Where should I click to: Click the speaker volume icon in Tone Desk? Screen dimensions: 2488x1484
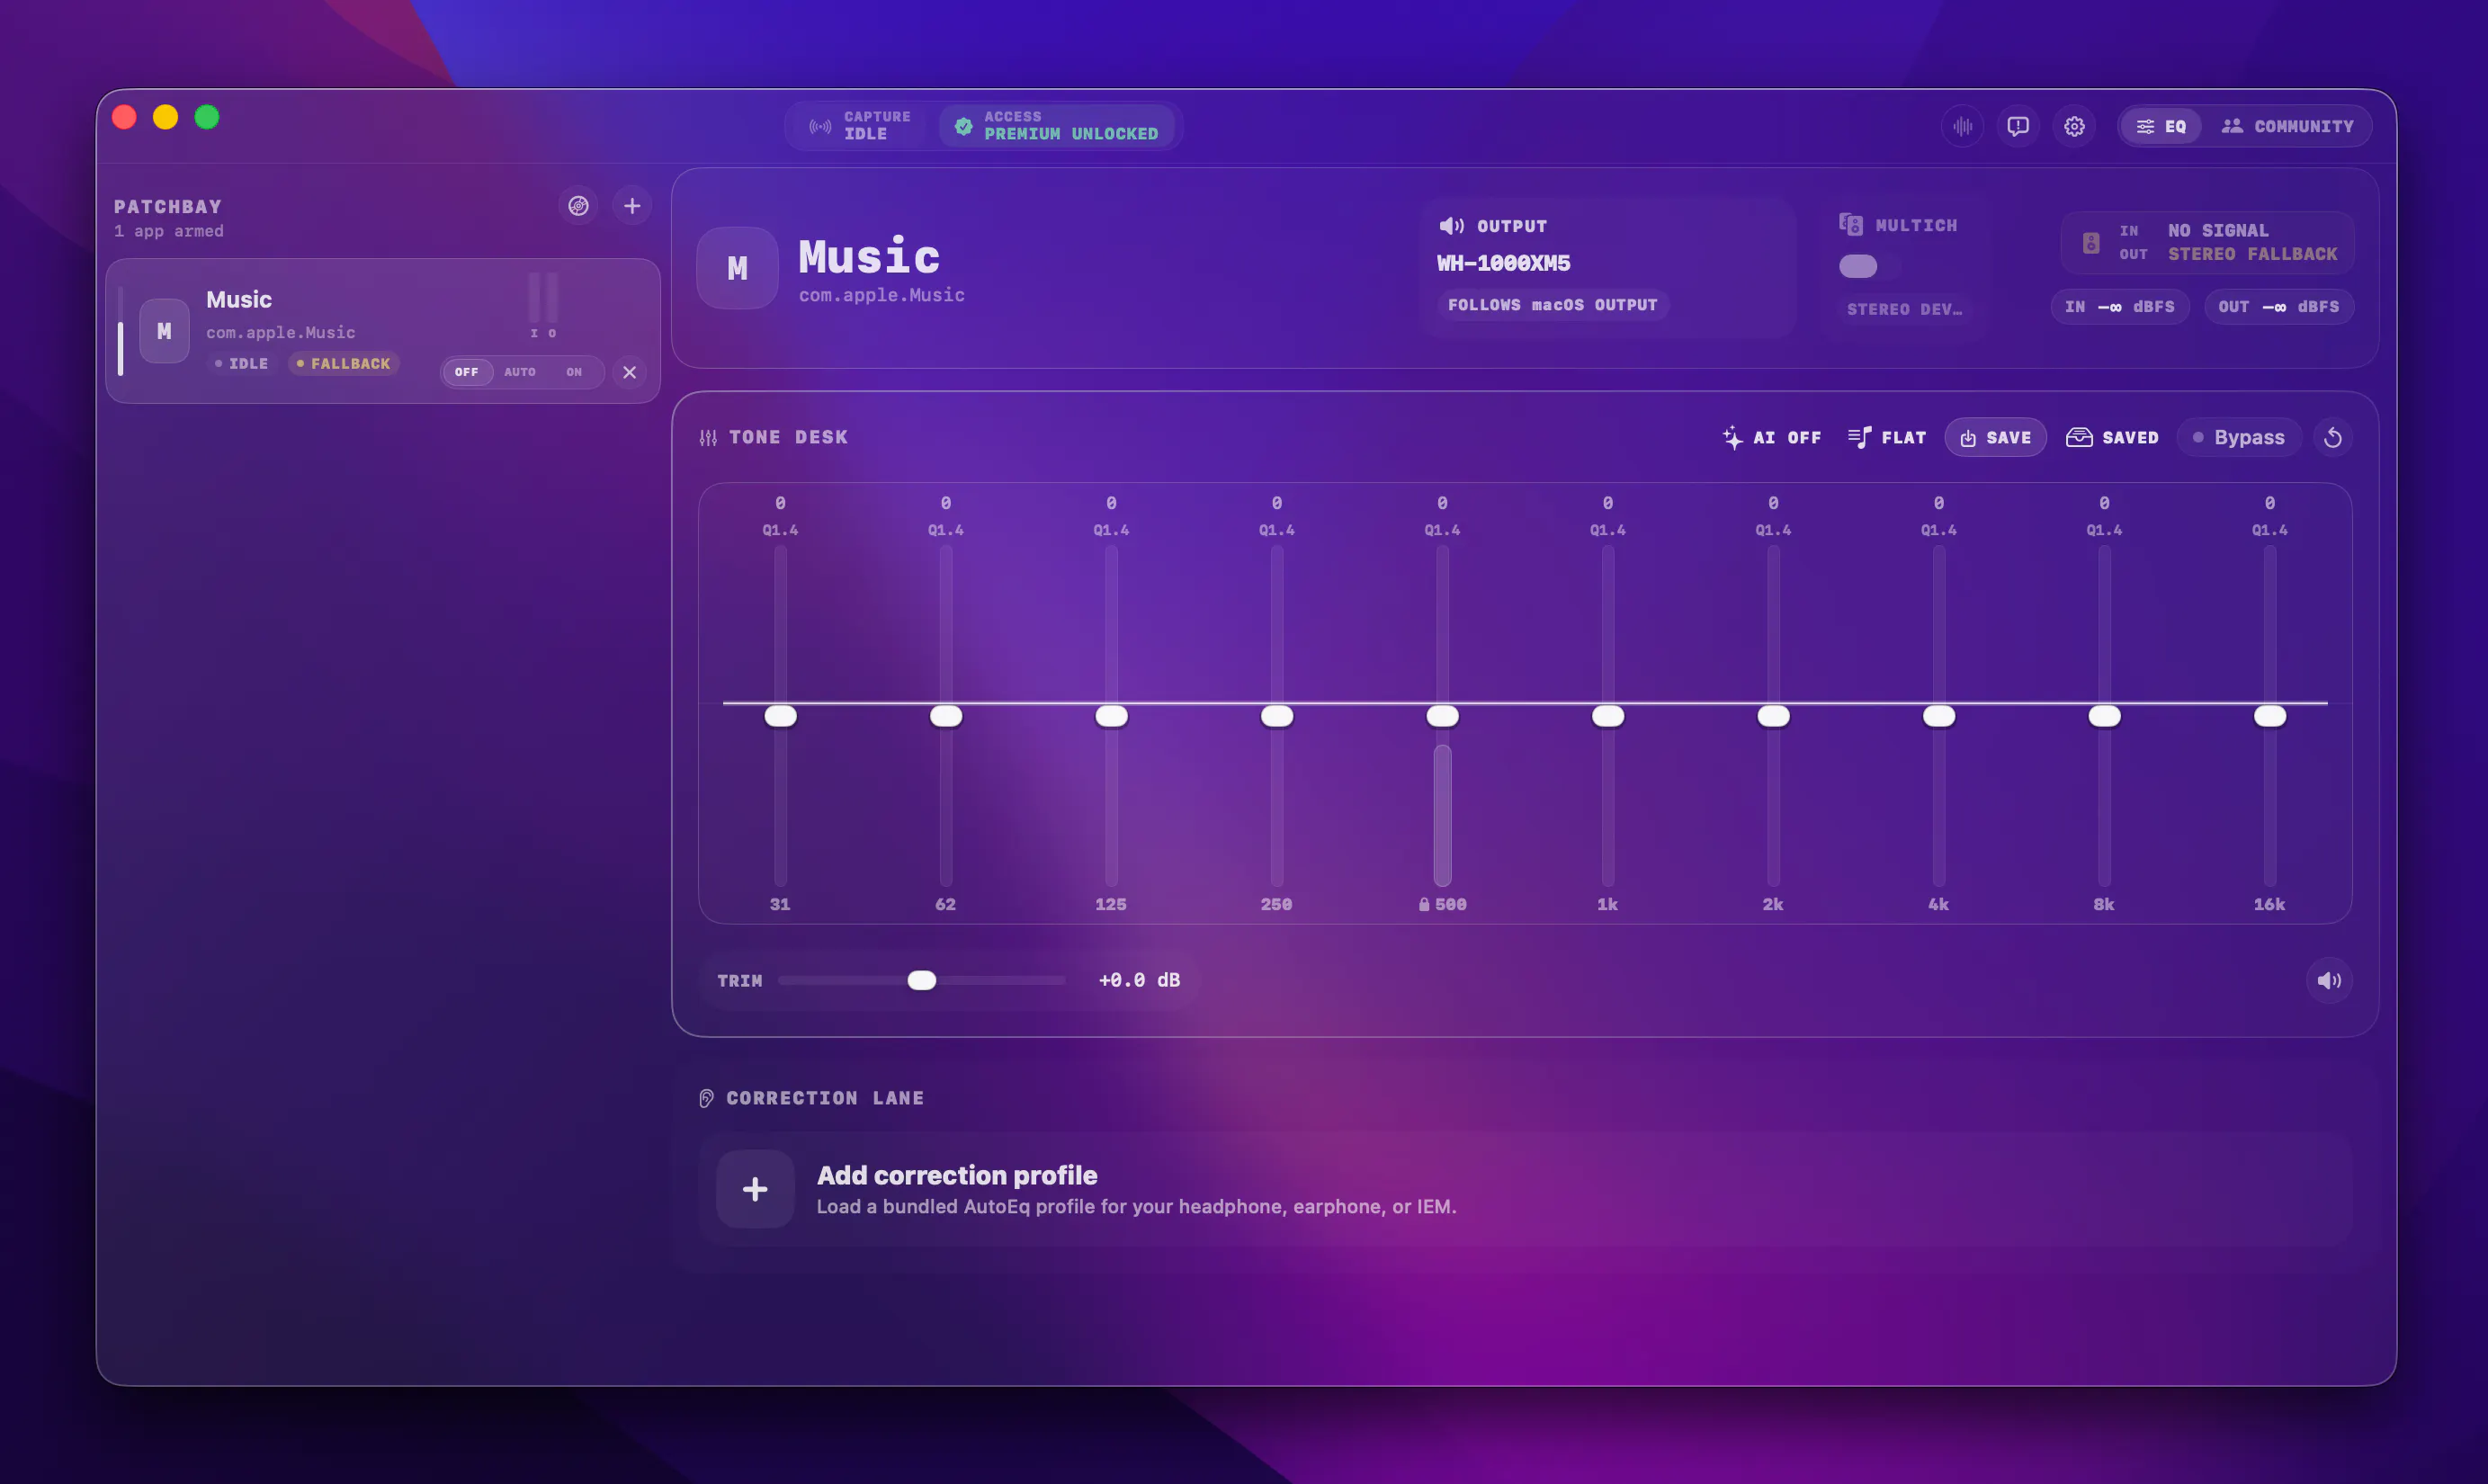click(x=2330, y=981)
